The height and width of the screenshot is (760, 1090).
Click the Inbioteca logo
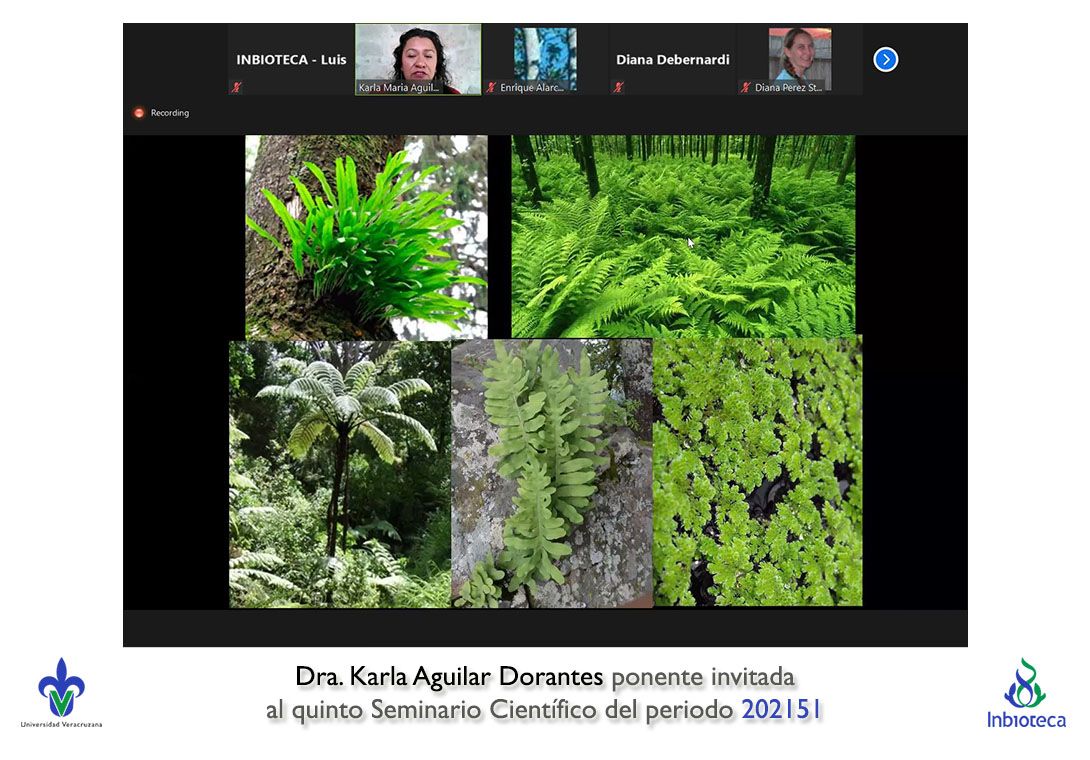[1026, 692]
